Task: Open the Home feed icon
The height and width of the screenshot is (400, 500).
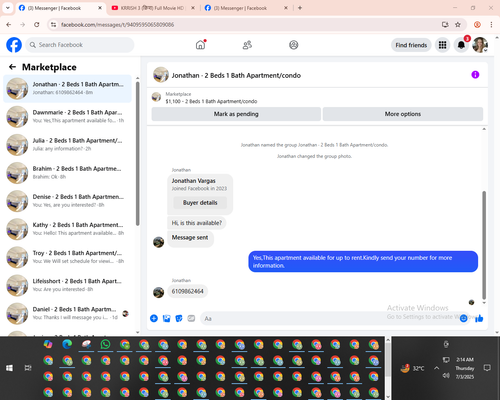Action: (x=200, y=45)
